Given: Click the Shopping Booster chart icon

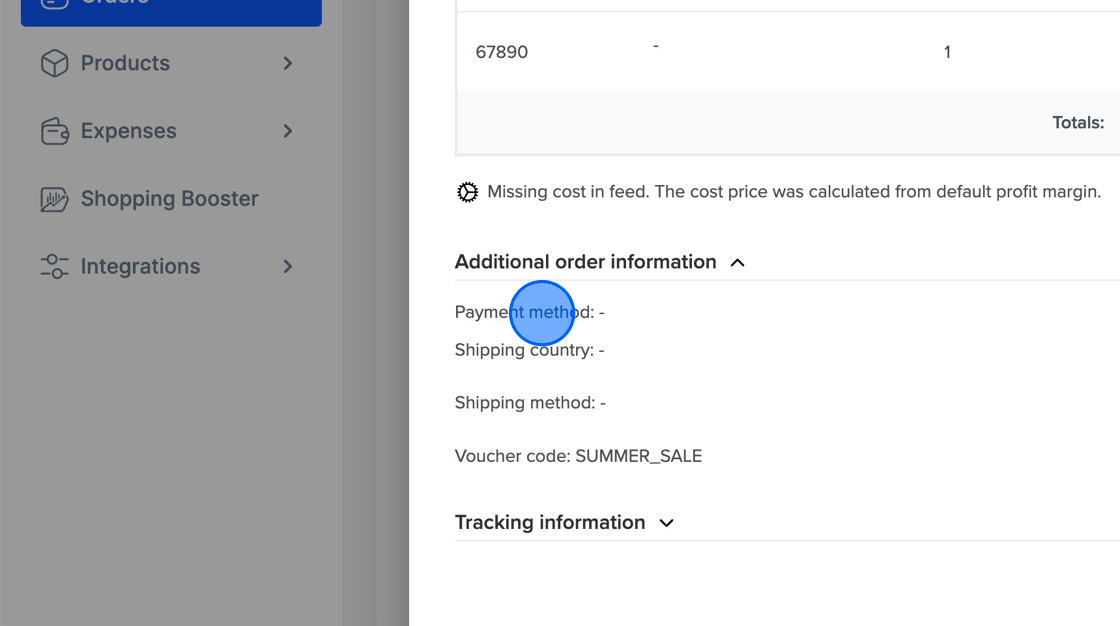Looking at the screenshot, I should pos(54,198).
